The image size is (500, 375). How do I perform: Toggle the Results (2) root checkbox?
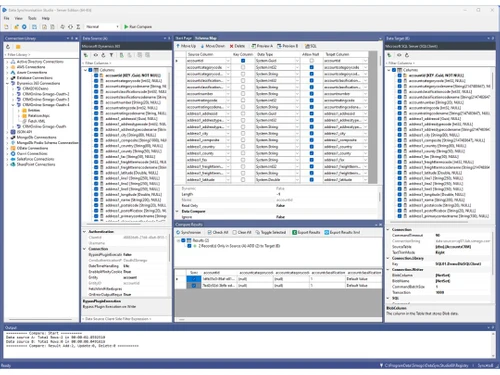pos(183,240)
